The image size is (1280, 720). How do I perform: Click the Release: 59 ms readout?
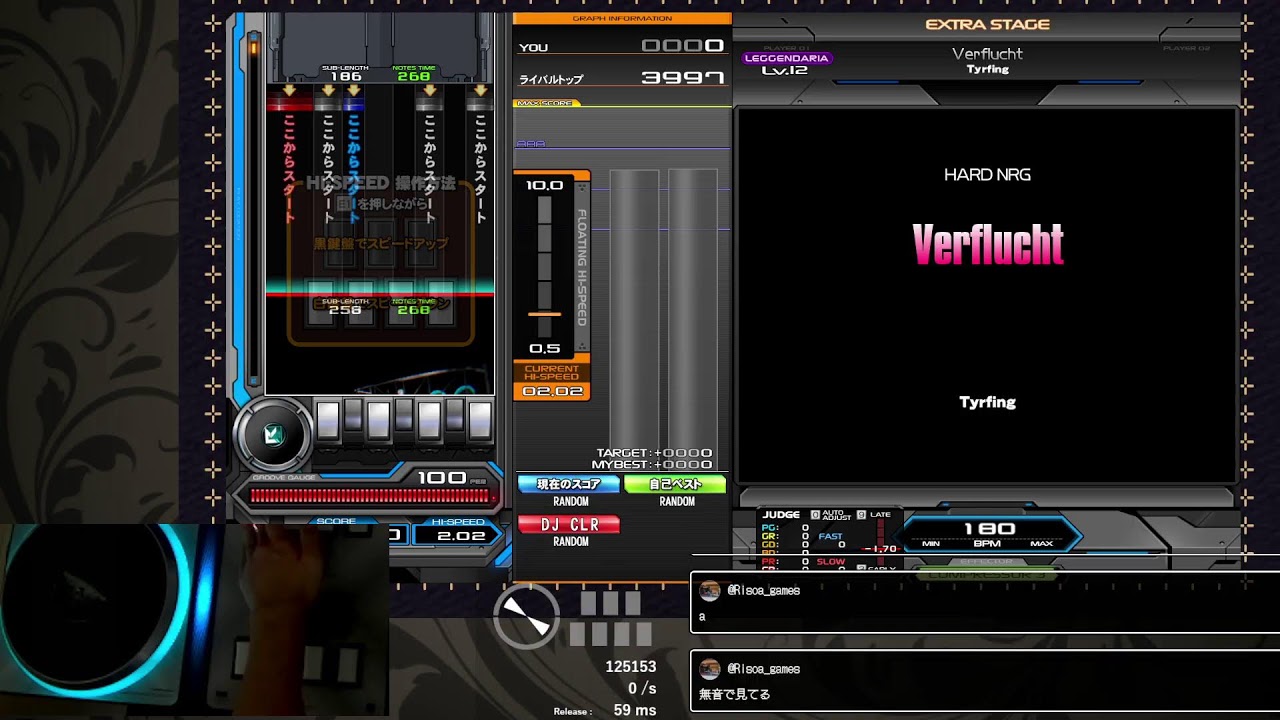click(605, 711)
